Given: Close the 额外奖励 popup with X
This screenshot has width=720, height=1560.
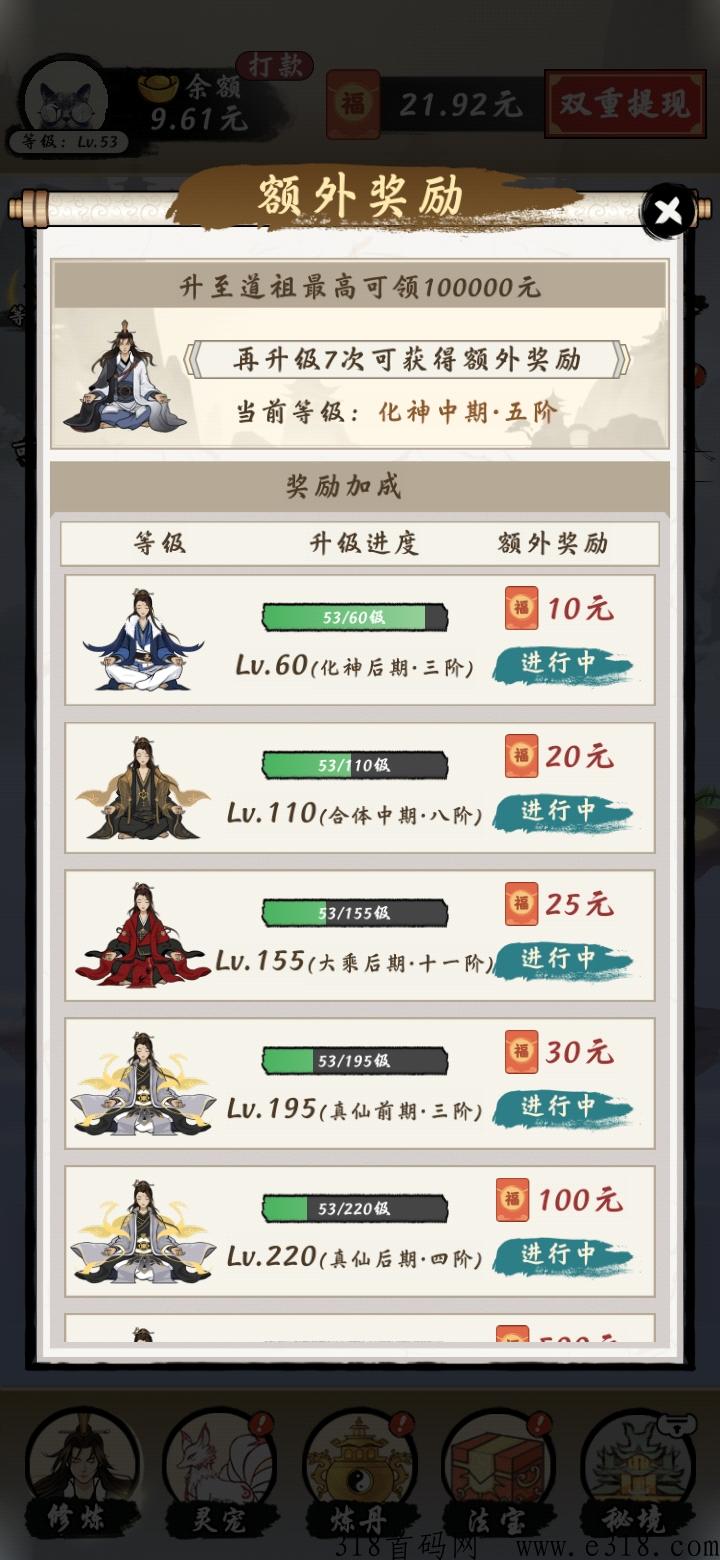Looking at the screenshot, I should coord(667,211).
